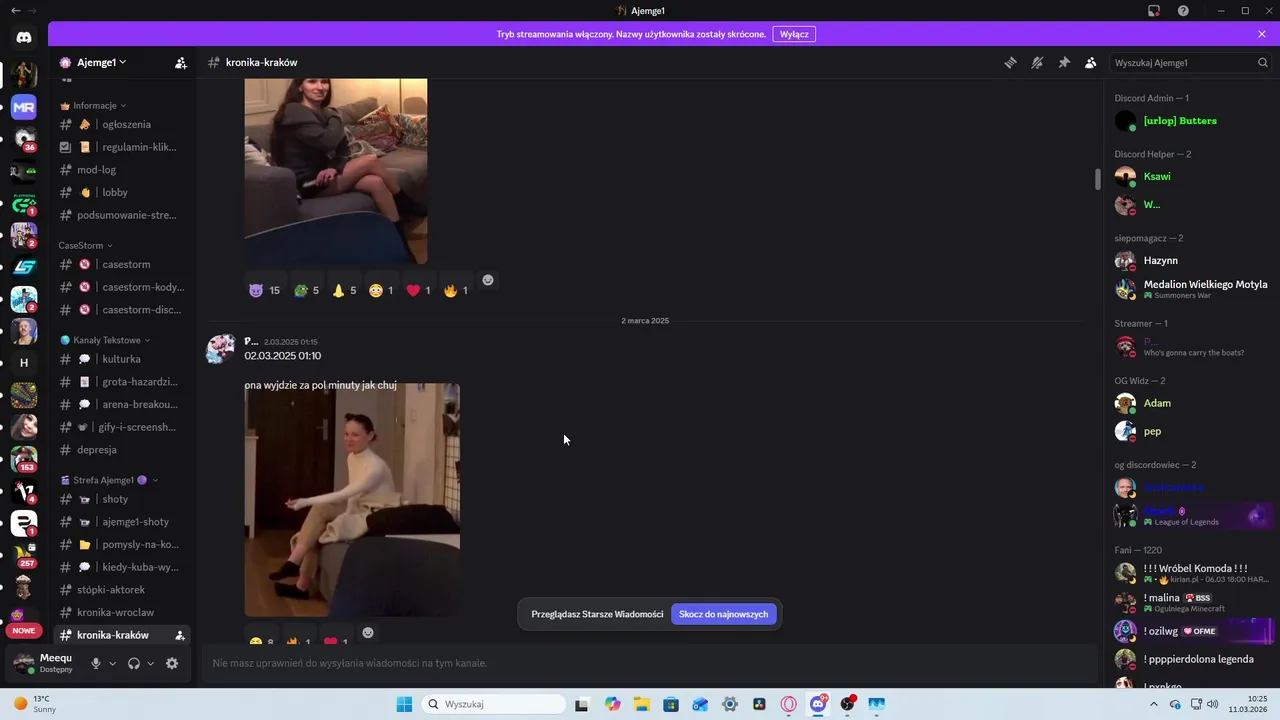
Task: Dismiss the streaming mode banner
Action: coord(1262,34)
